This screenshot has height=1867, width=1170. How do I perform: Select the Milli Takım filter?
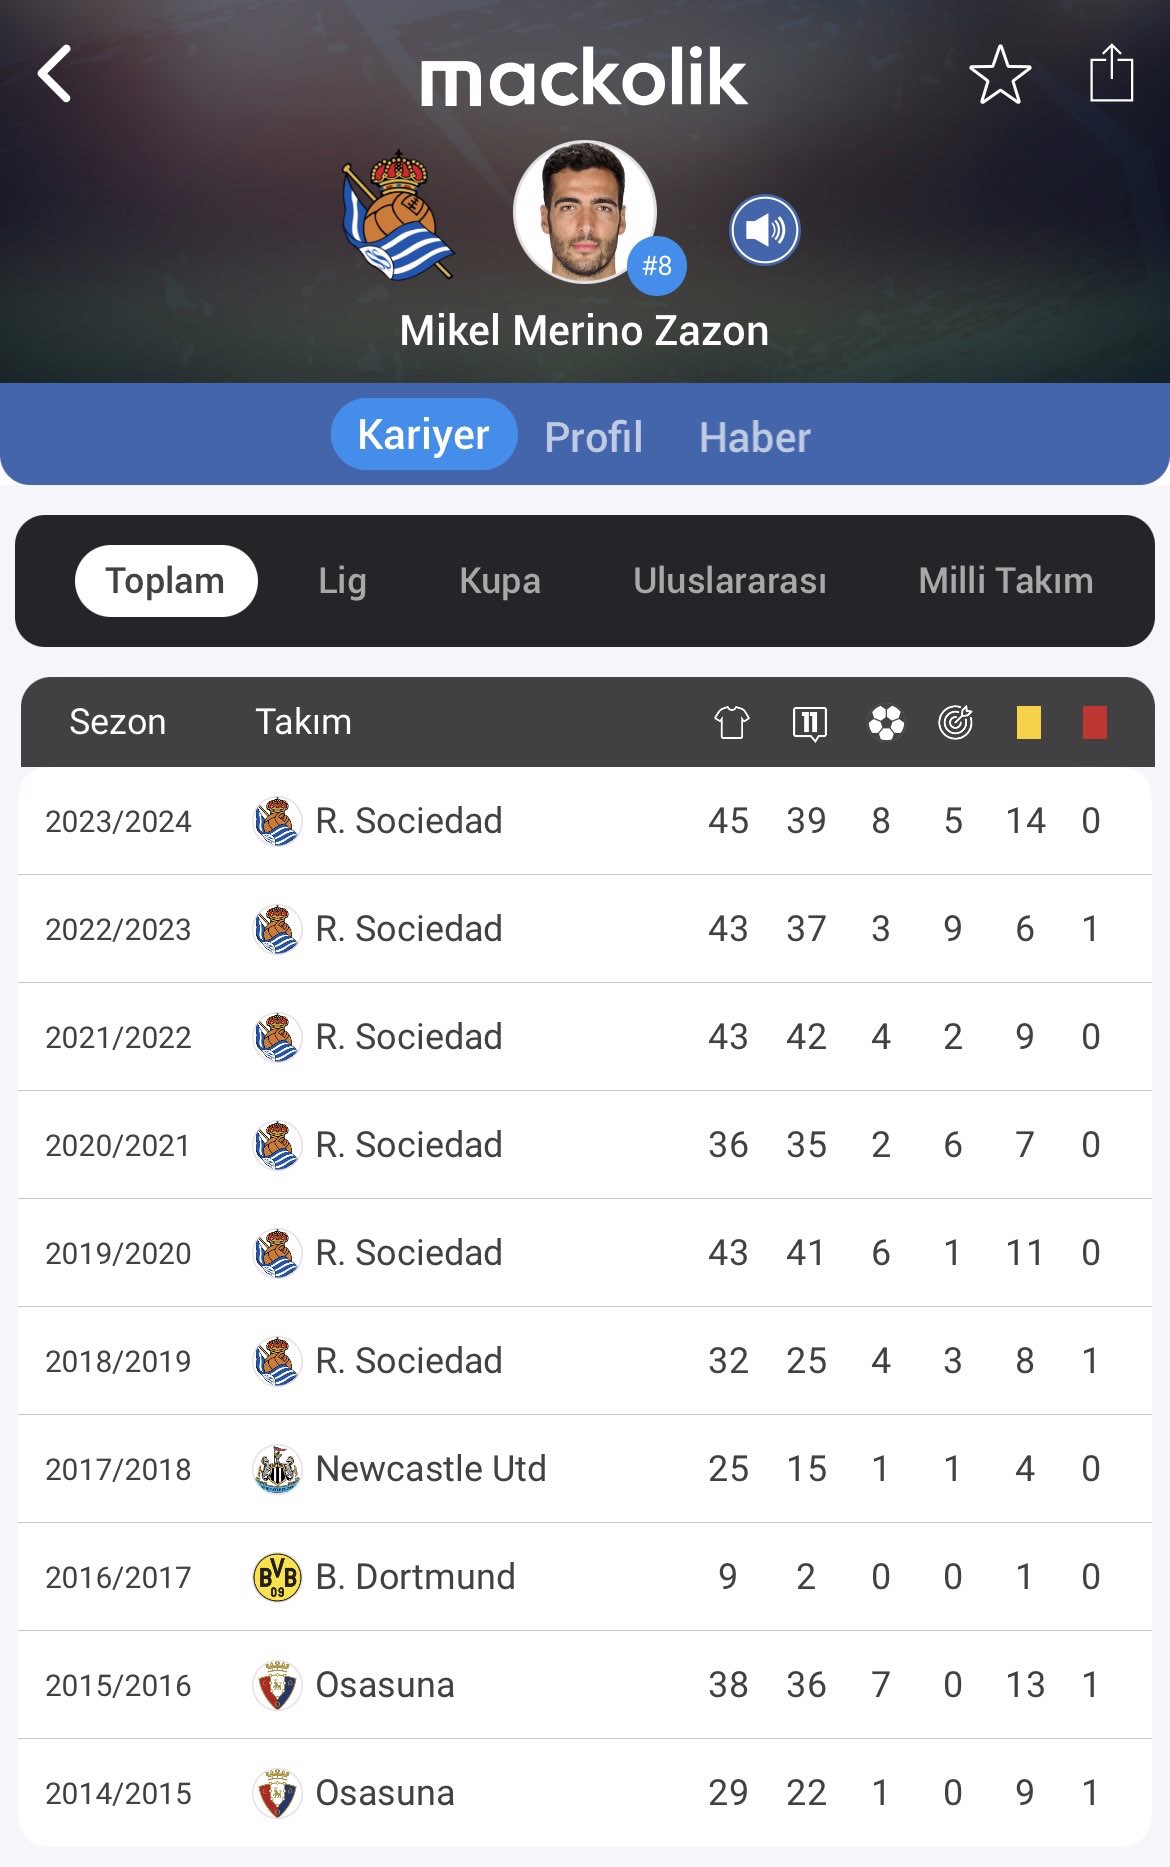(x=1006, y=581)
